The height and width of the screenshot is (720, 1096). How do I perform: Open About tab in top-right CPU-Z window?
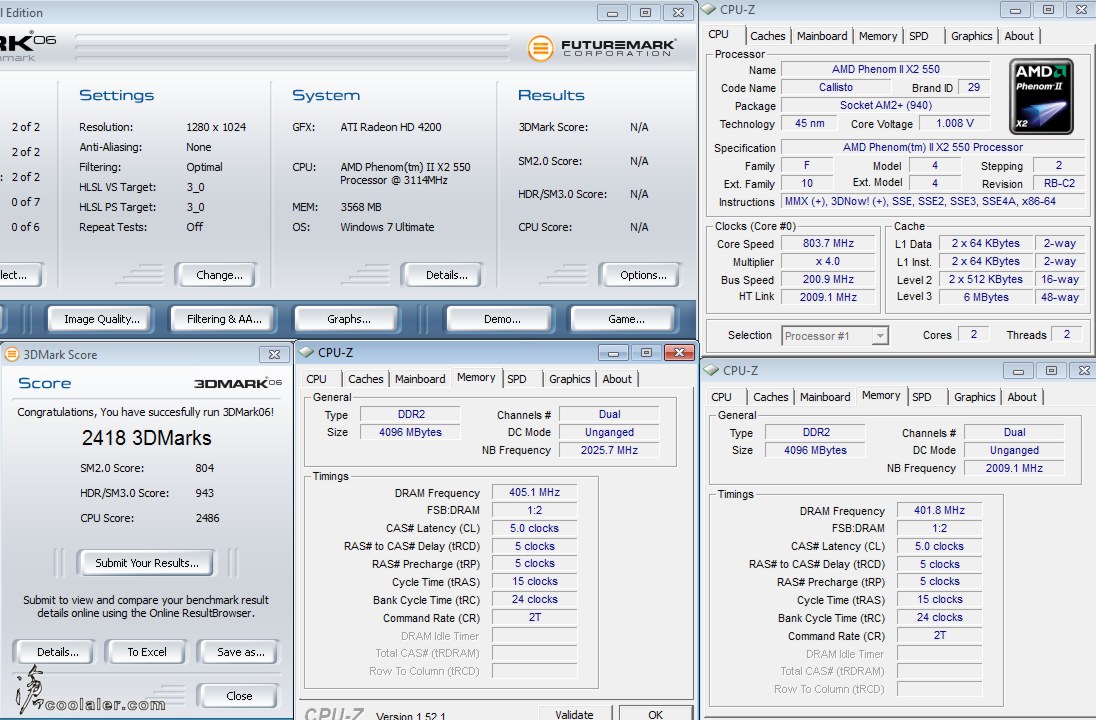1018,36
